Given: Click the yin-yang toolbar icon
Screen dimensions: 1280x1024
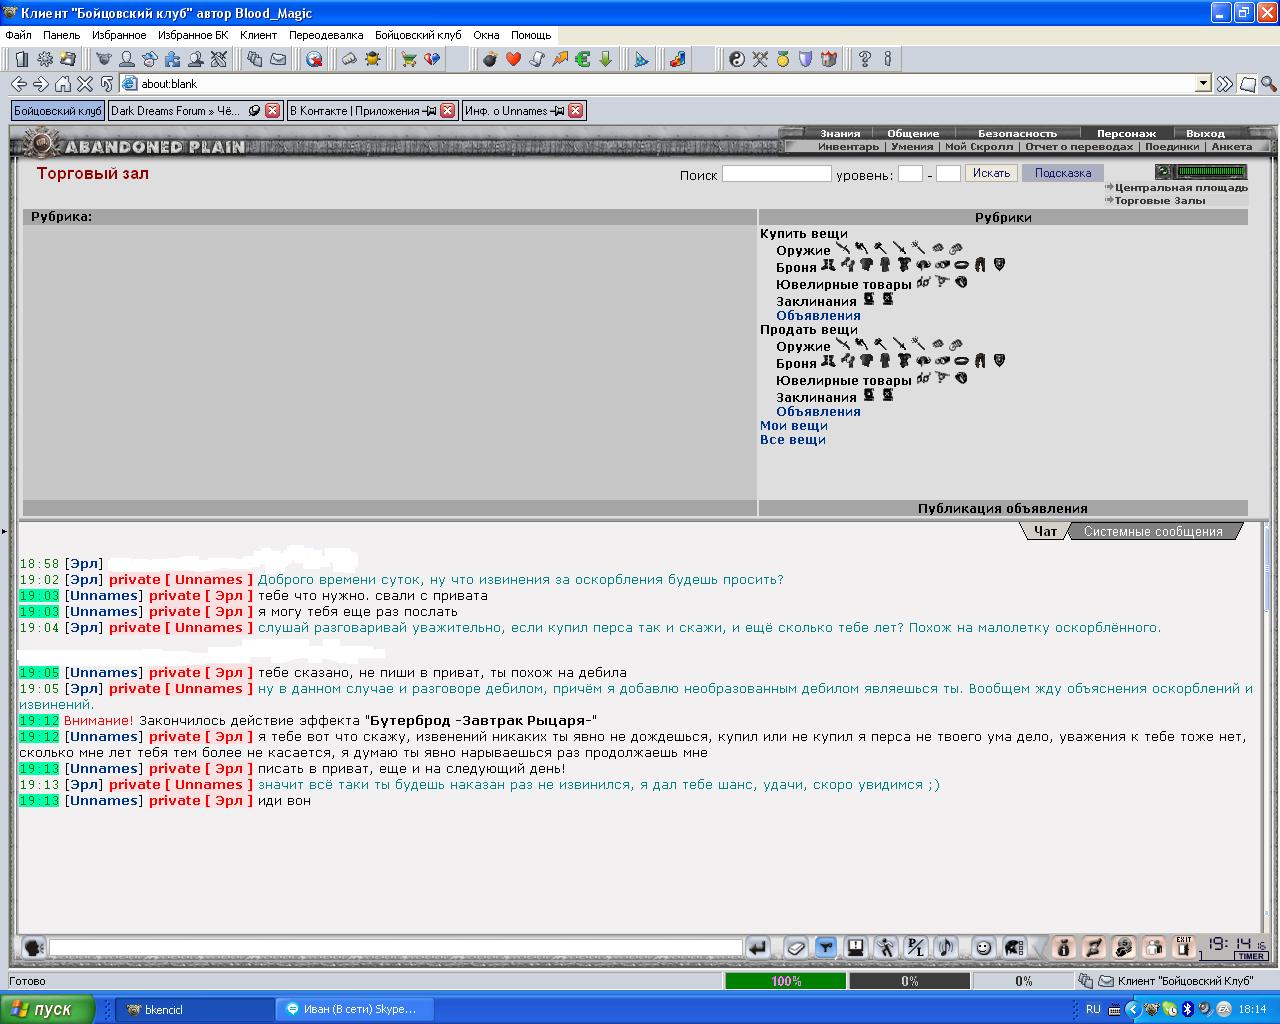Looking at the screenshot, I should (737, 59).
